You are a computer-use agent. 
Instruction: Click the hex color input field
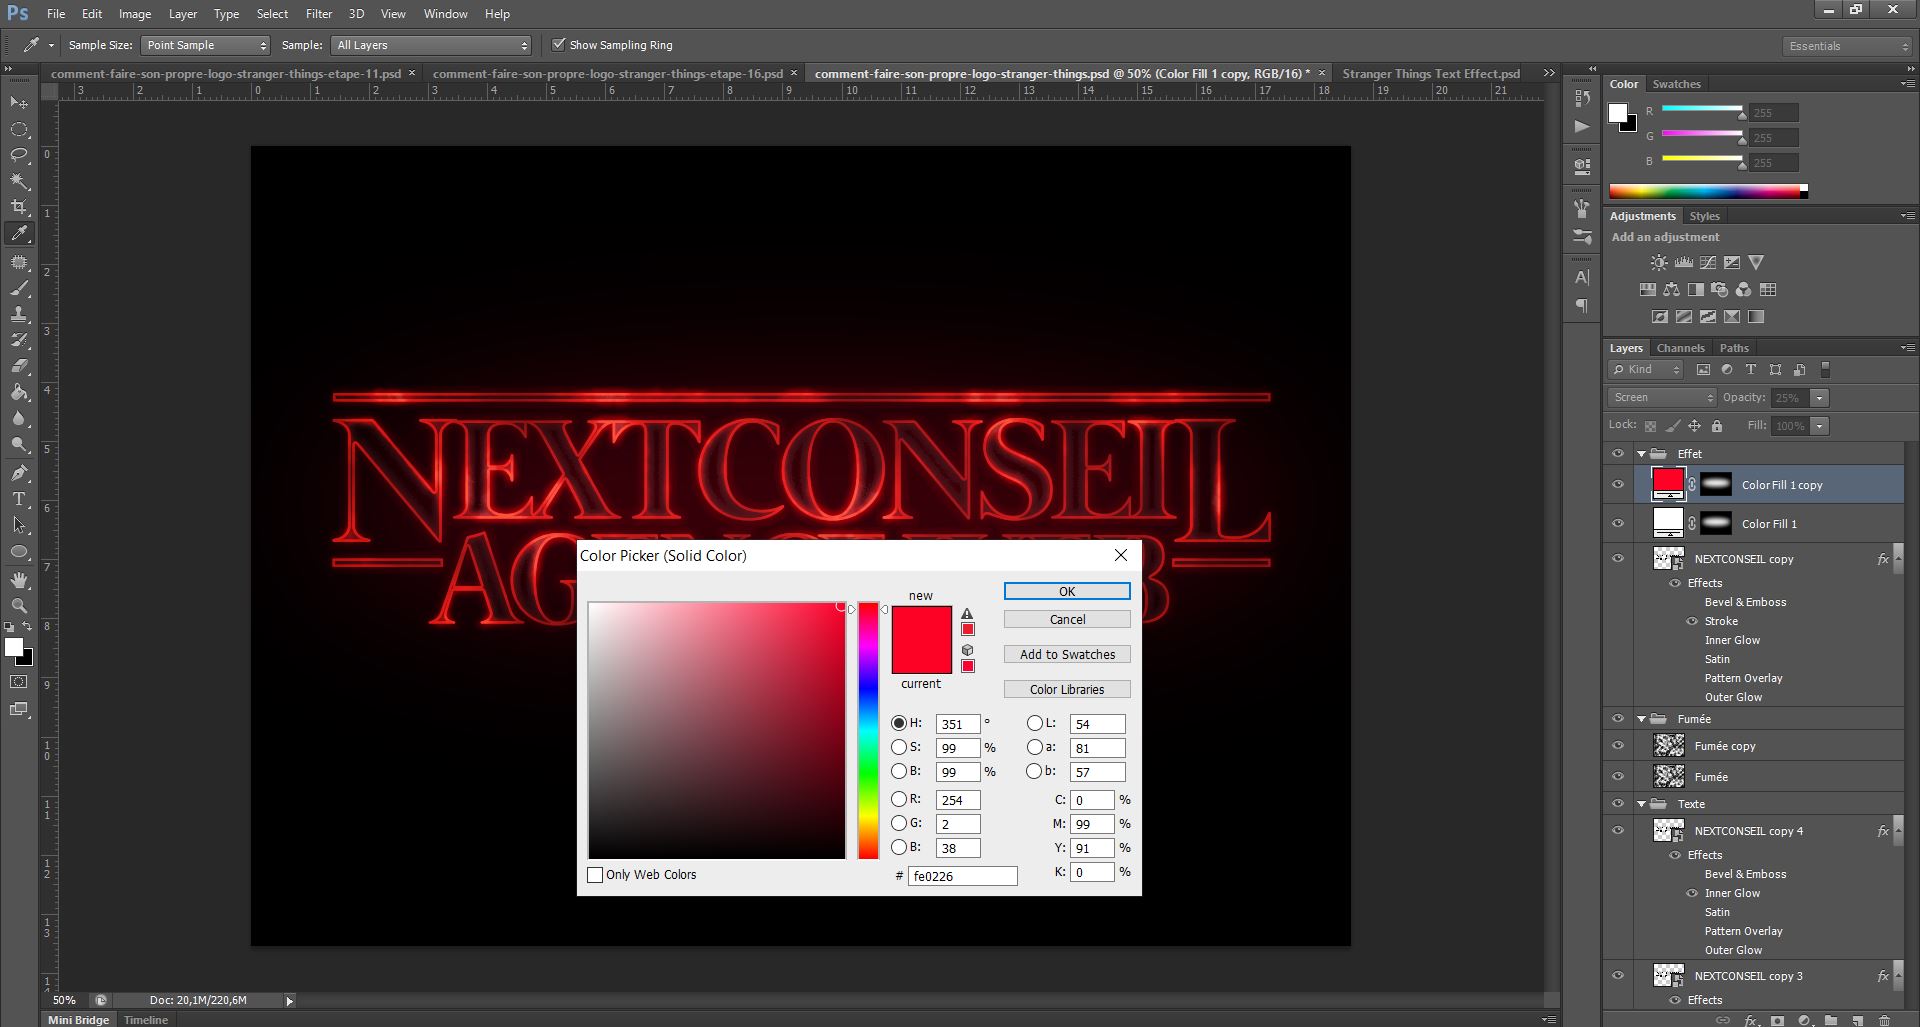coord(962,876)
